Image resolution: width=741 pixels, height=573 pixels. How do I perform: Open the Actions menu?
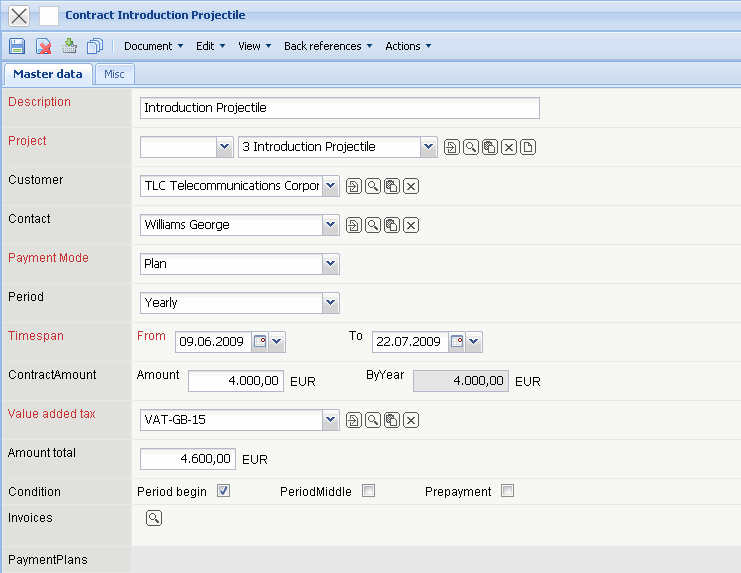click(x=408, y=46)
